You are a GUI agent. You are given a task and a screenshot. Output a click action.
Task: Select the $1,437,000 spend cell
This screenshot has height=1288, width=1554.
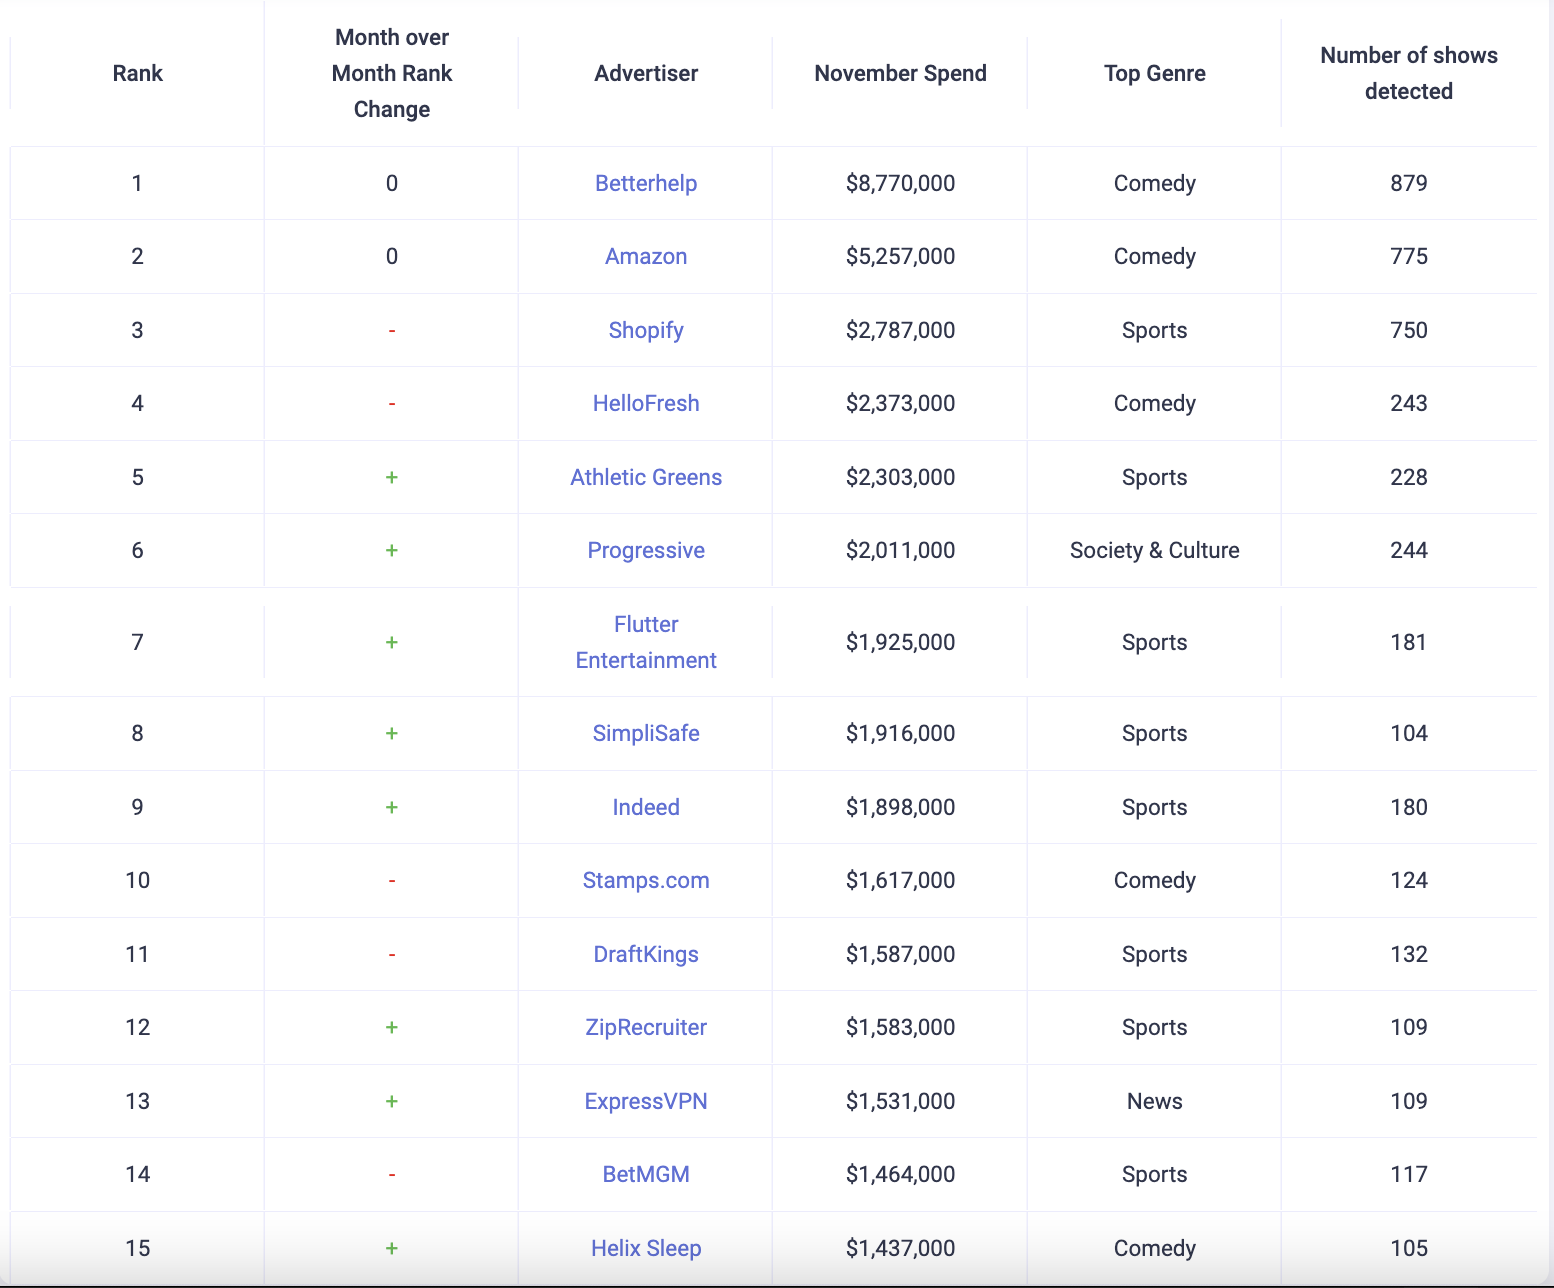[900, 1248]
